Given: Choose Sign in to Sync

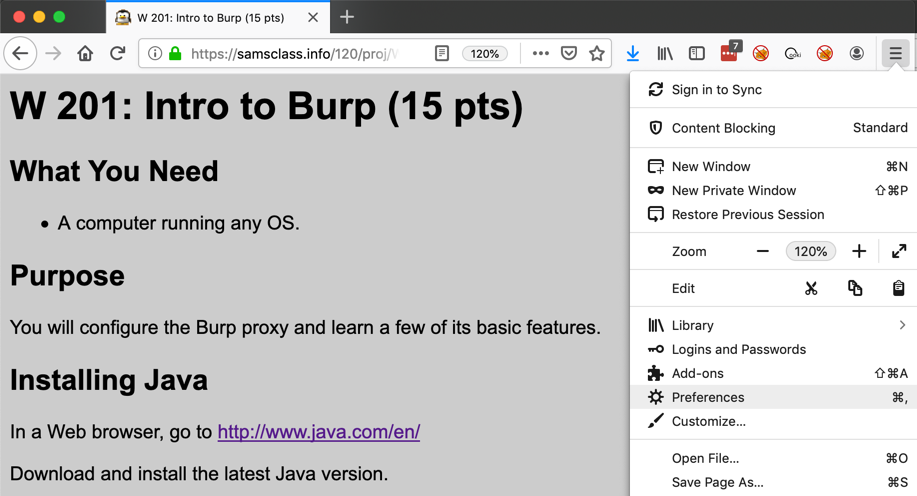Looking at the screenshot, I should 773,89.
